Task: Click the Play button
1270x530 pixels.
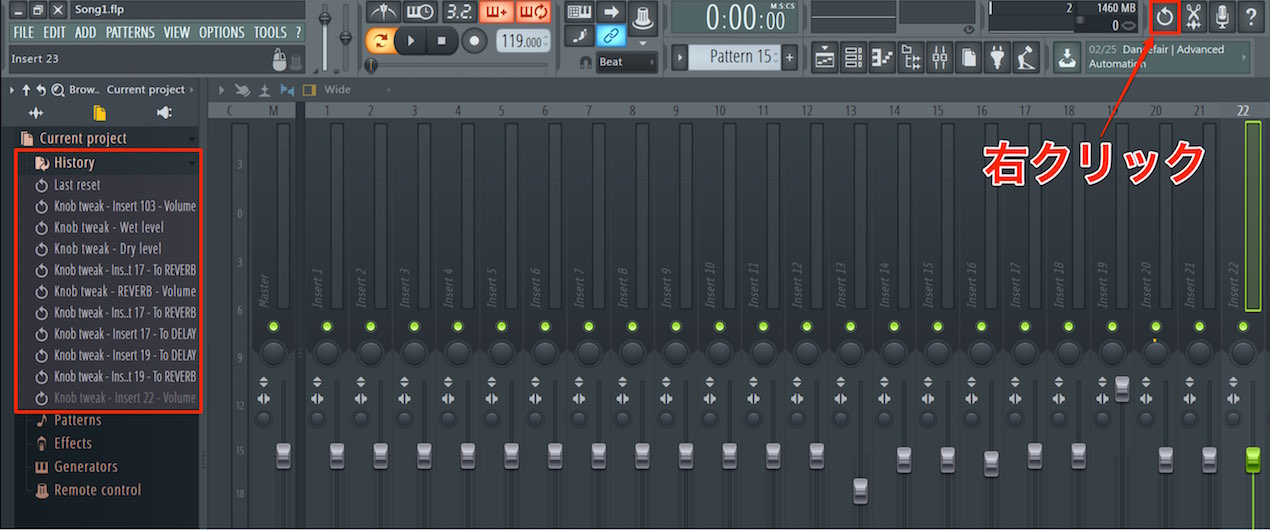Action: point(410,41)
